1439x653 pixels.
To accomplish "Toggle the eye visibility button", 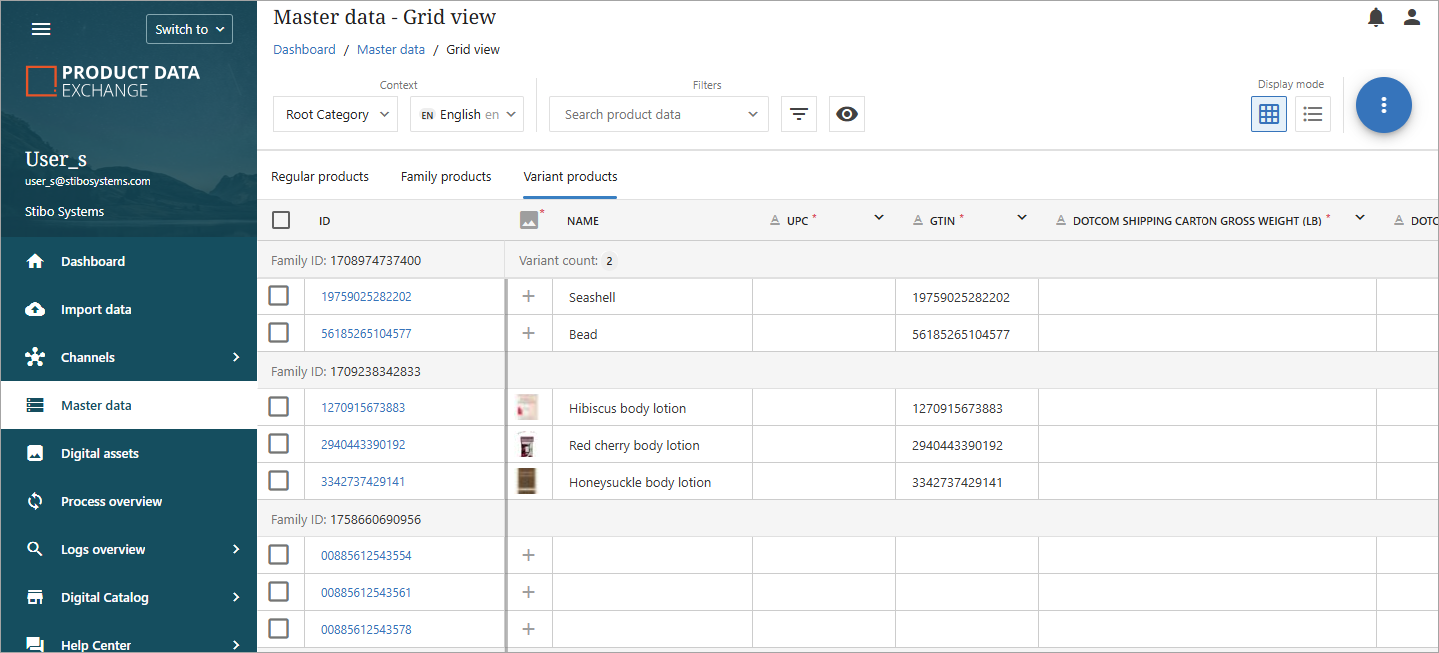I will (x=847, y=114).
